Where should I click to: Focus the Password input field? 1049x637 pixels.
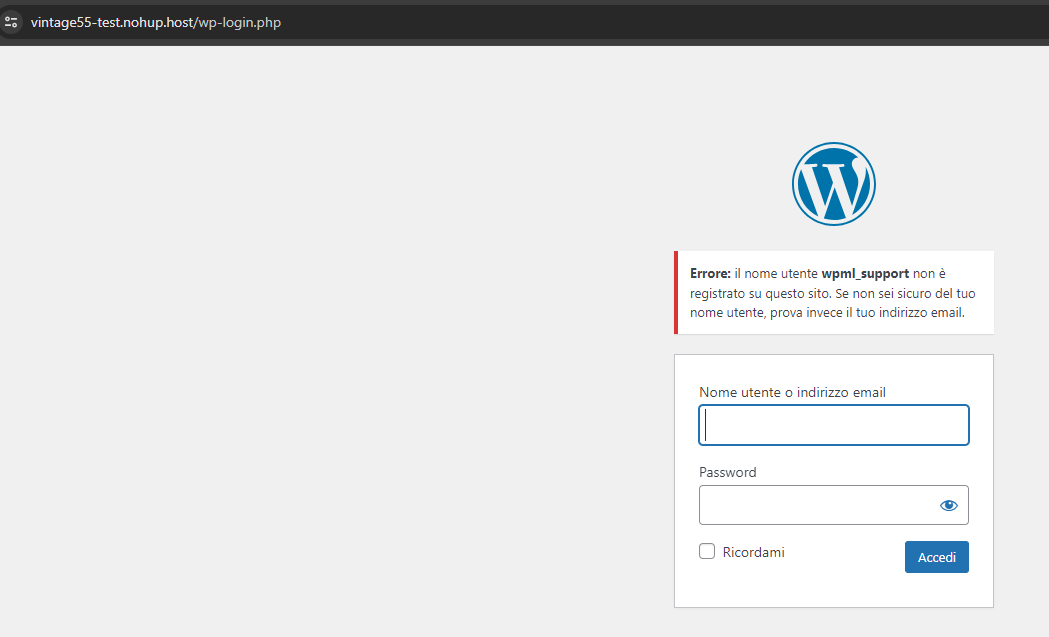[x=834, y=505]
